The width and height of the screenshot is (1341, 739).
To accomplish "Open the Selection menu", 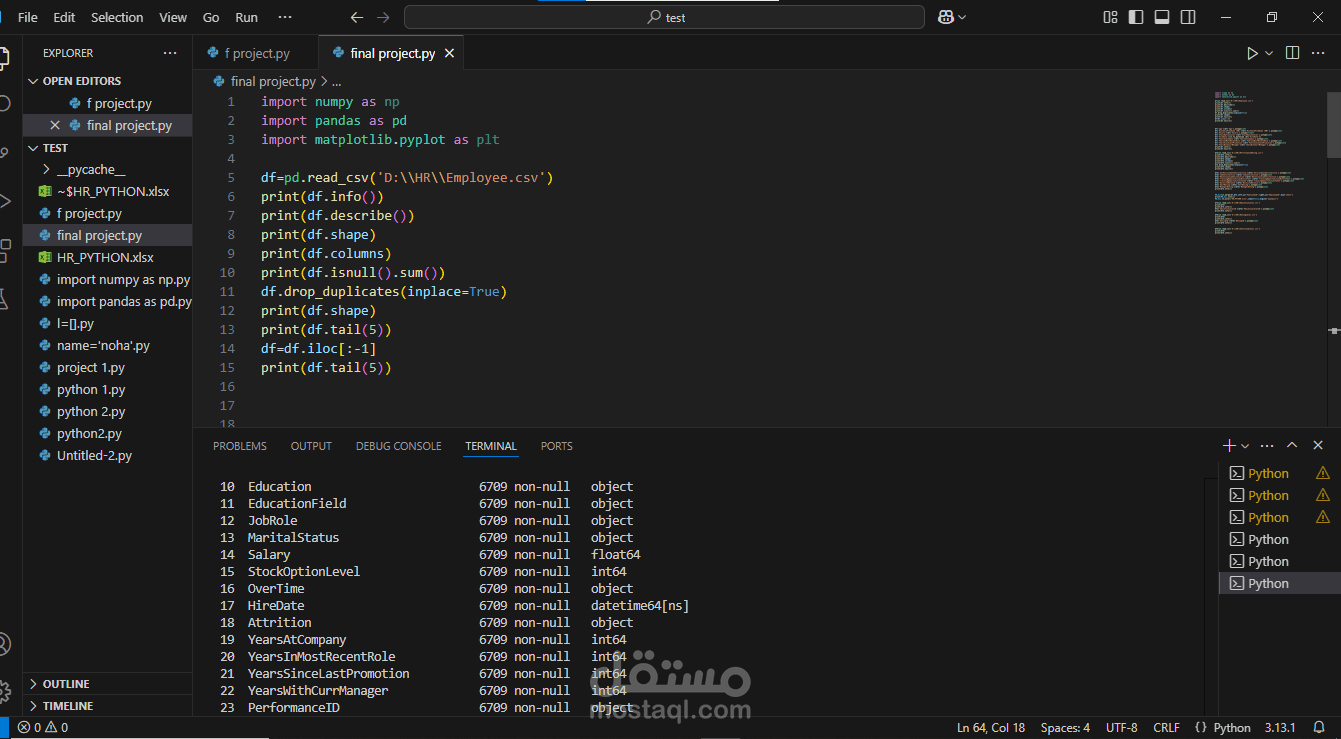I will [117, 17].
